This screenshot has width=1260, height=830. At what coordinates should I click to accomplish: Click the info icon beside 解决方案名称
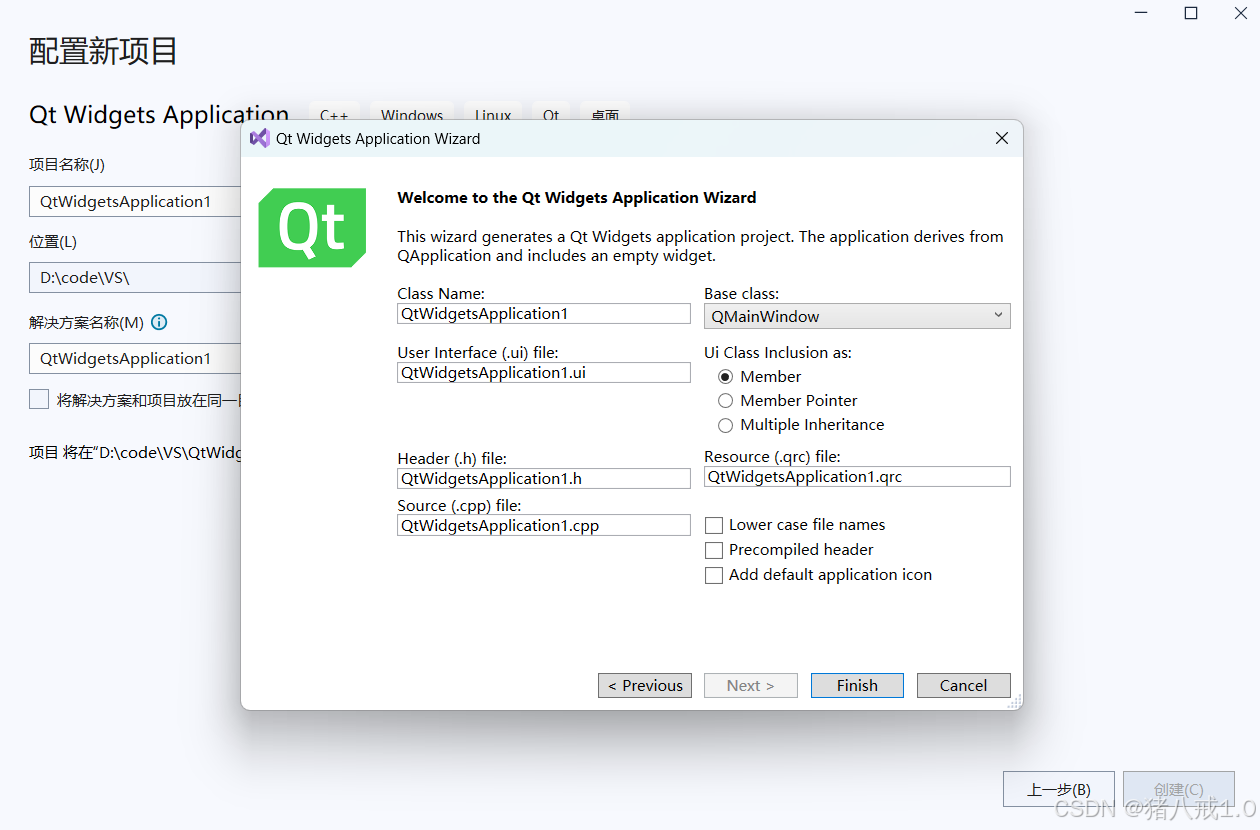(159, 322)
